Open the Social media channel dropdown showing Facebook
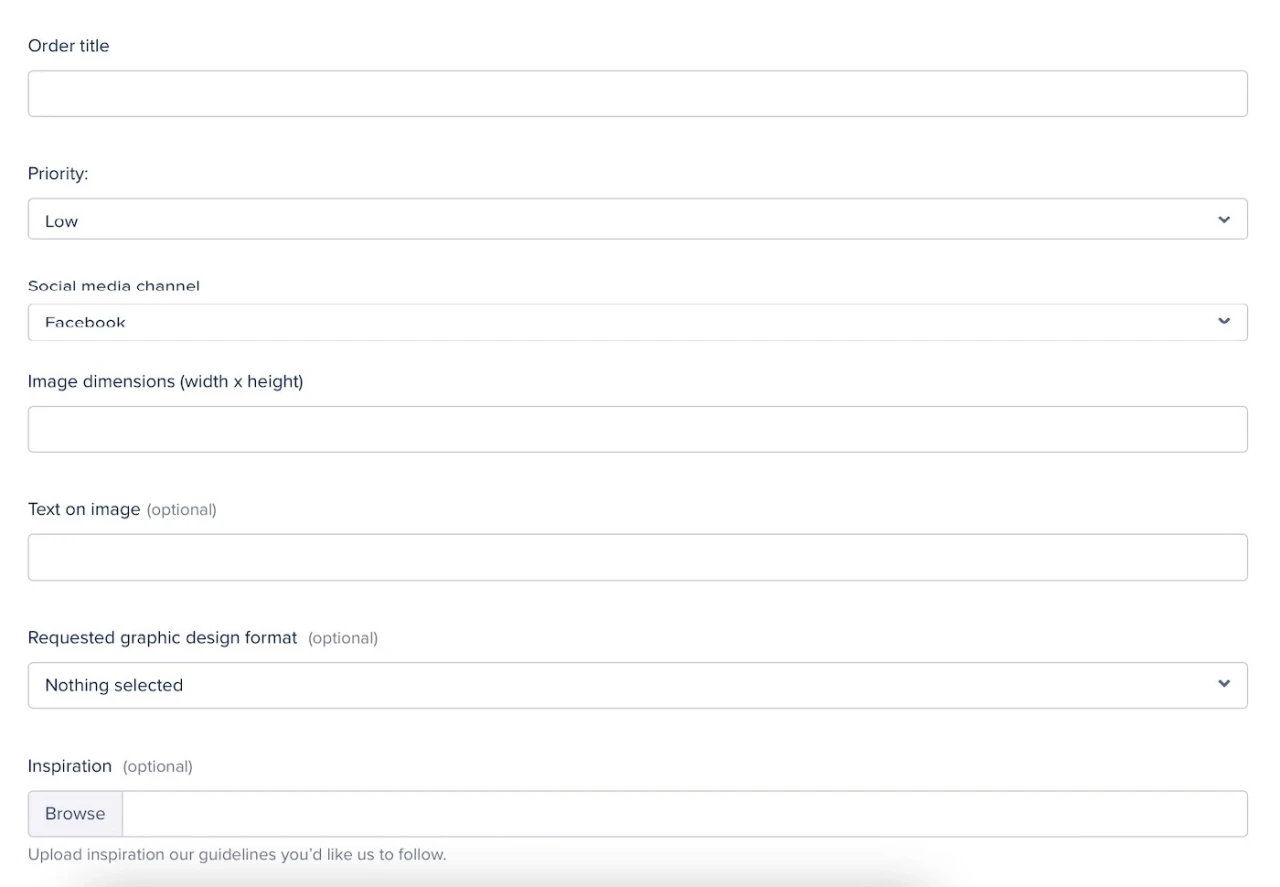Image resolution: width=1280 pixels, height=887 pixels. click(x=637, y=322)
